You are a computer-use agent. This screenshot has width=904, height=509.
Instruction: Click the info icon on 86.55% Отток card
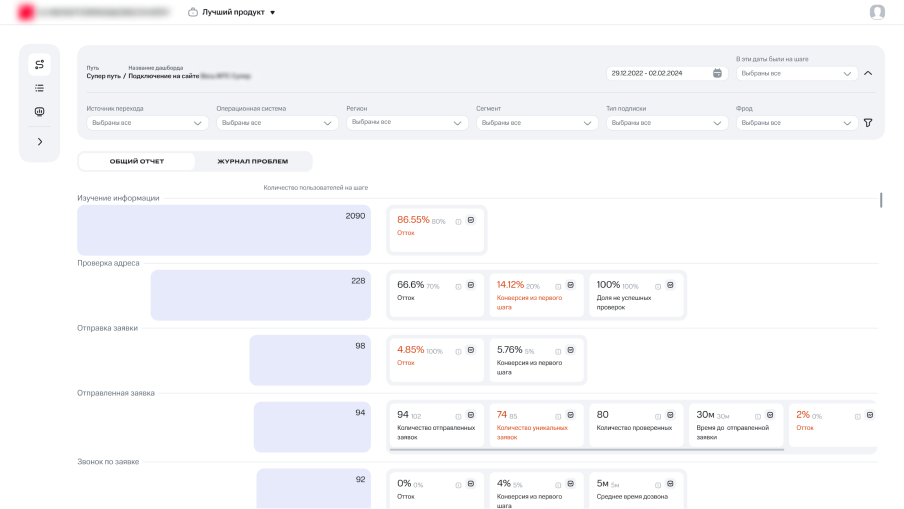[458, 221]
